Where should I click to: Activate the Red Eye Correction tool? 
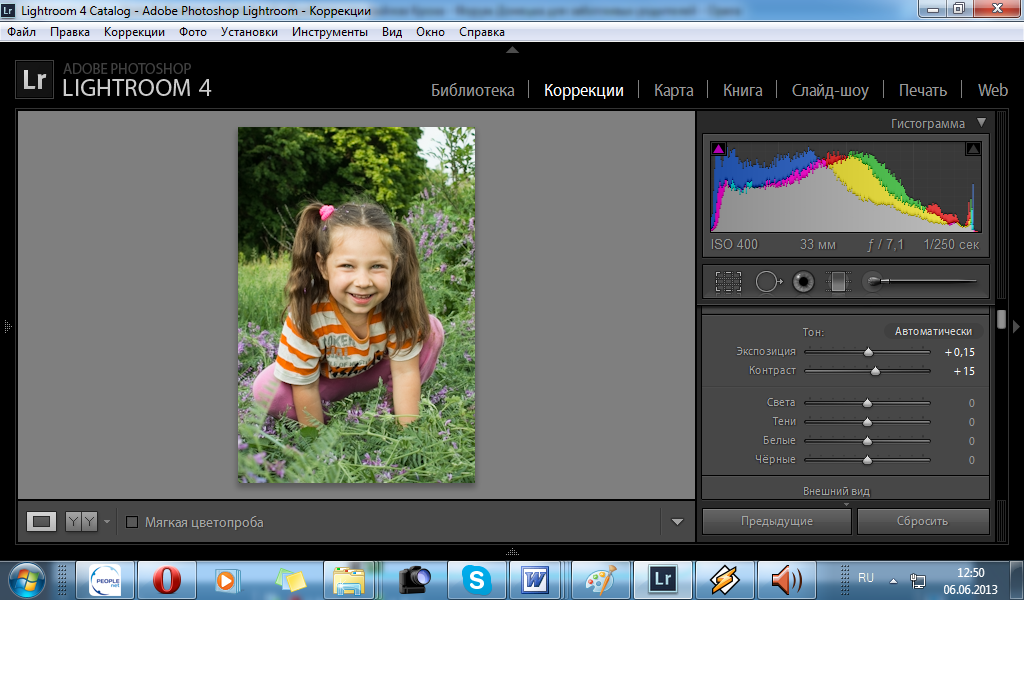[803, 282]
